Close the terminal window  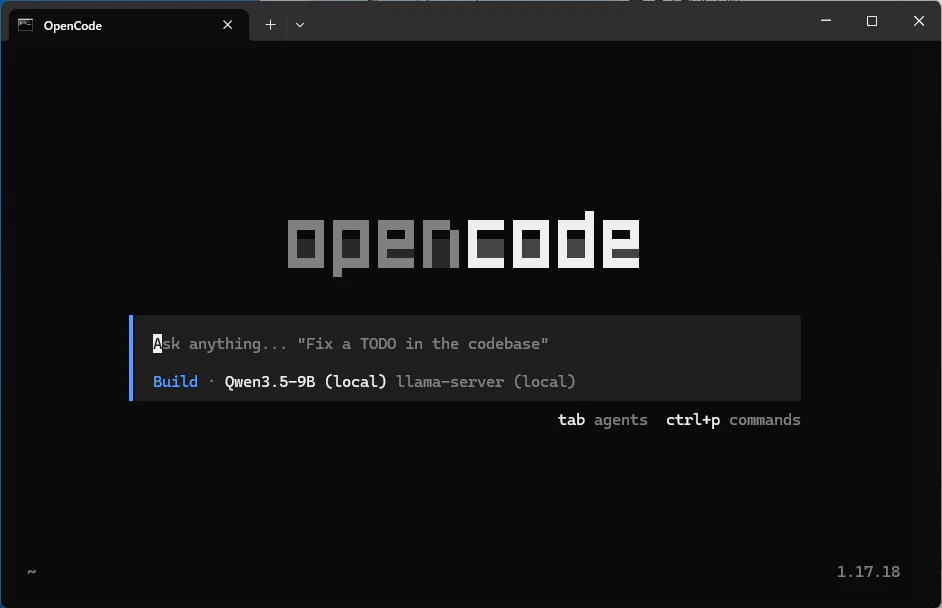tap(919, 21)
